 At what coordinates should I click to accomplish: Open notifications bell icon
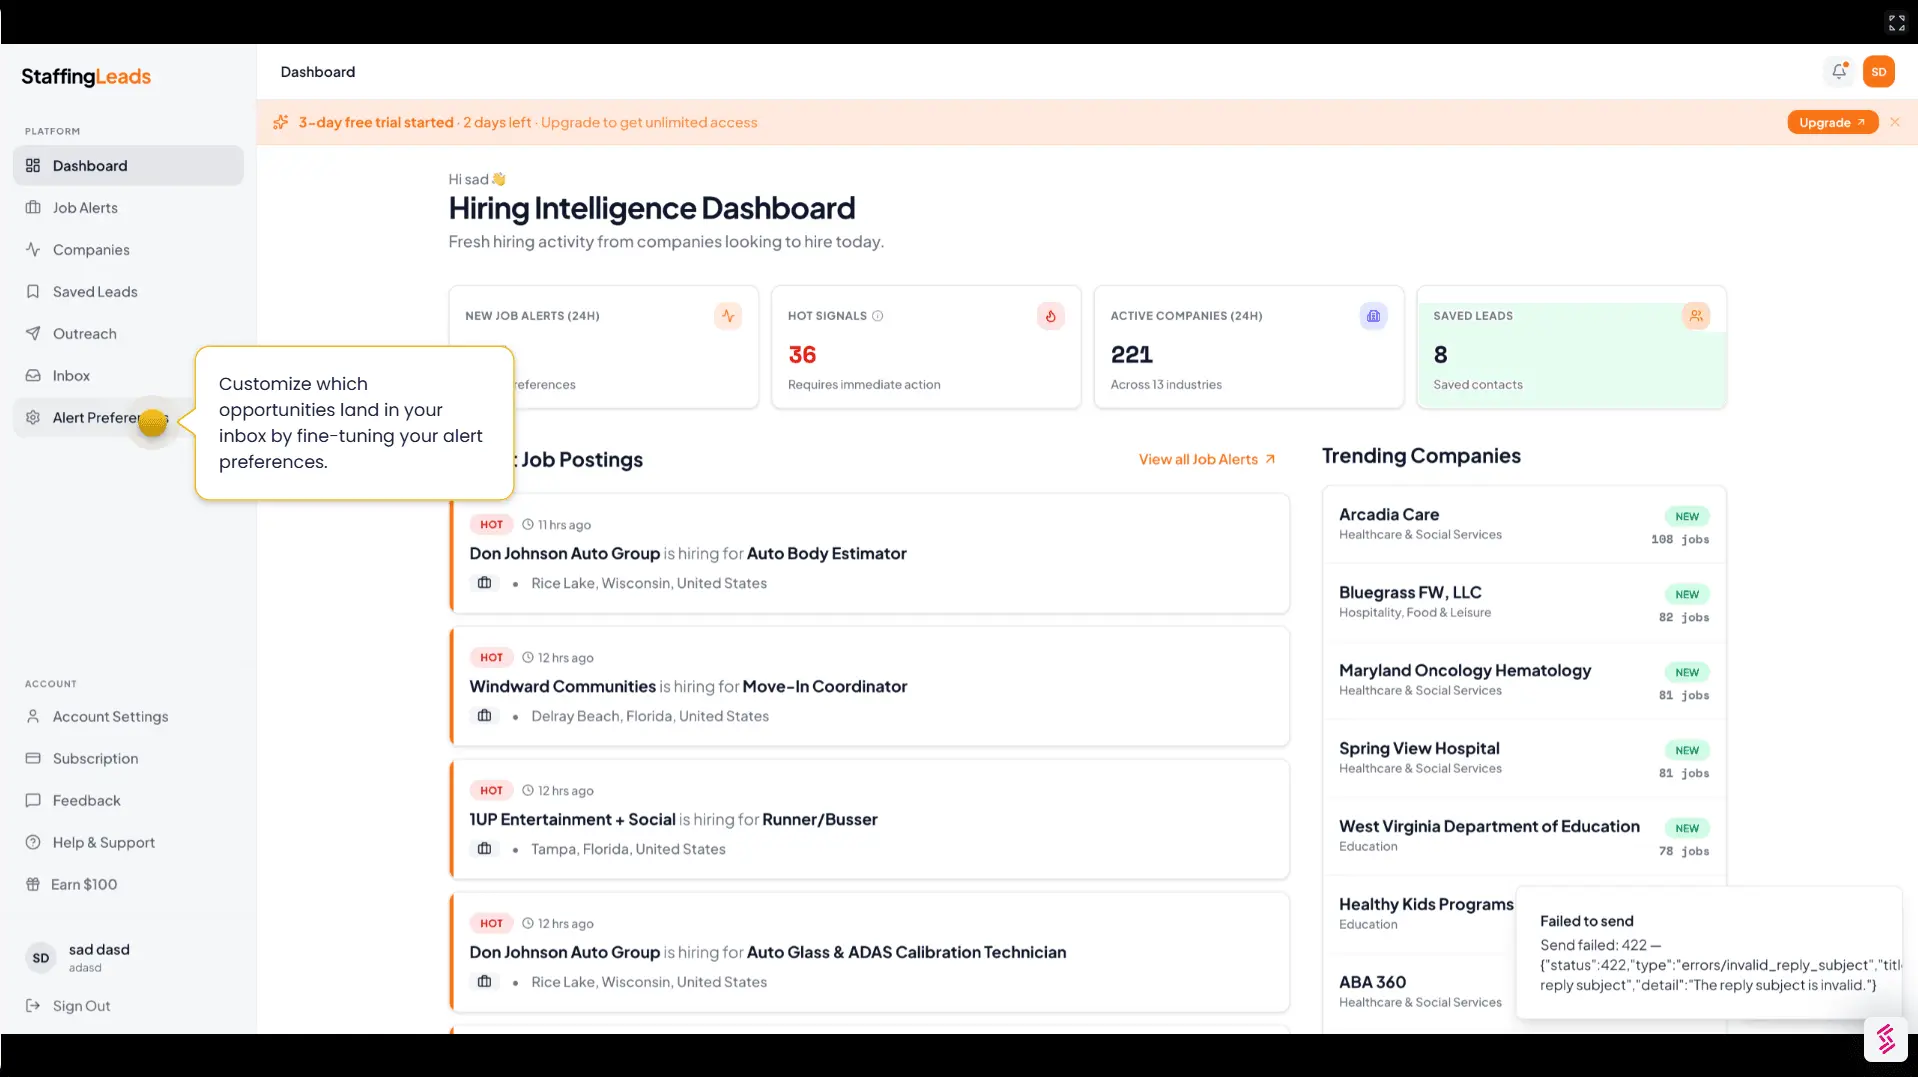[x=1839, y=71]
